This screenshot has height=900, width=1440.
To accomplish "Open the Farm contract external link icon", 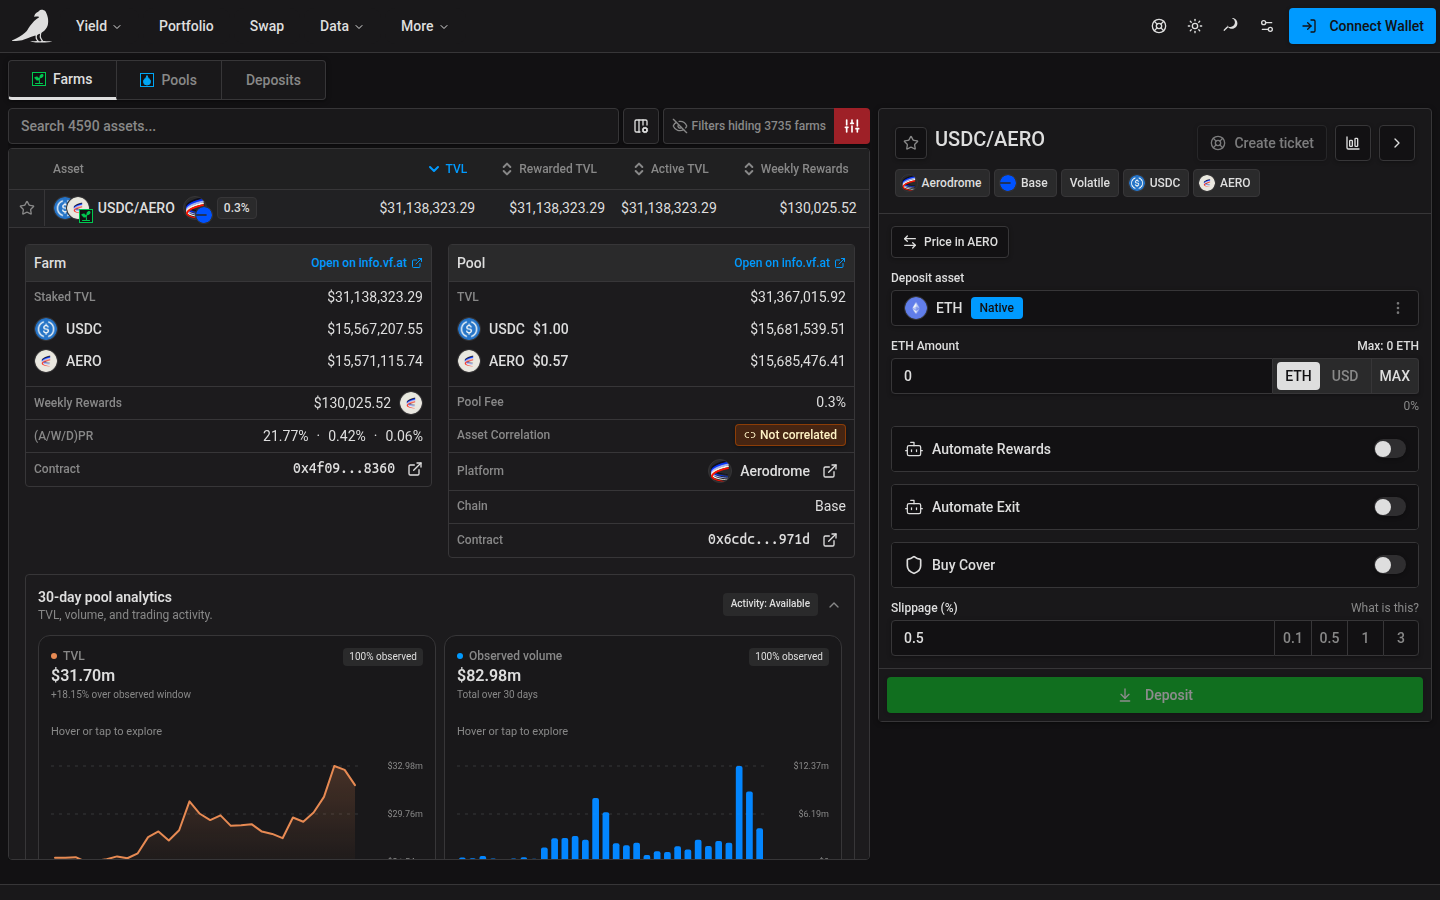I will pyautogui.click(x=415, y=469).
